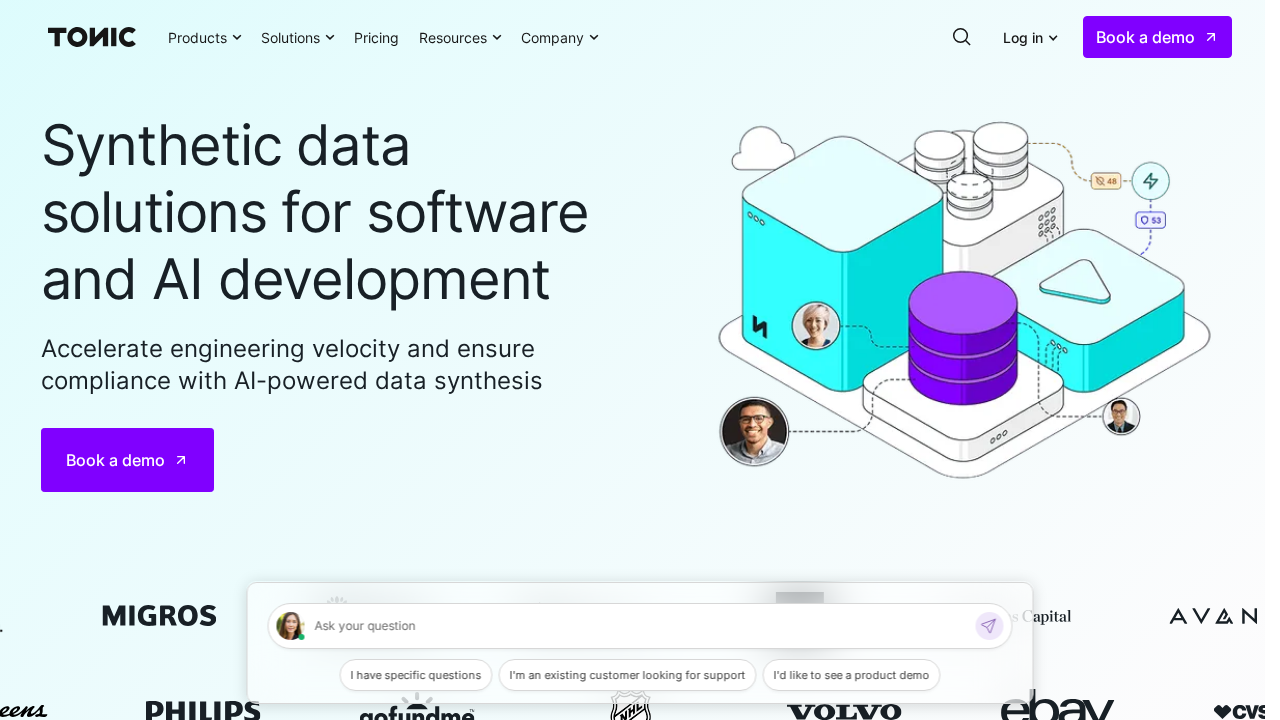The image size is (1280, 720).
Task: Expand the Solutions dropdown menu
Action: pos(297,38)
